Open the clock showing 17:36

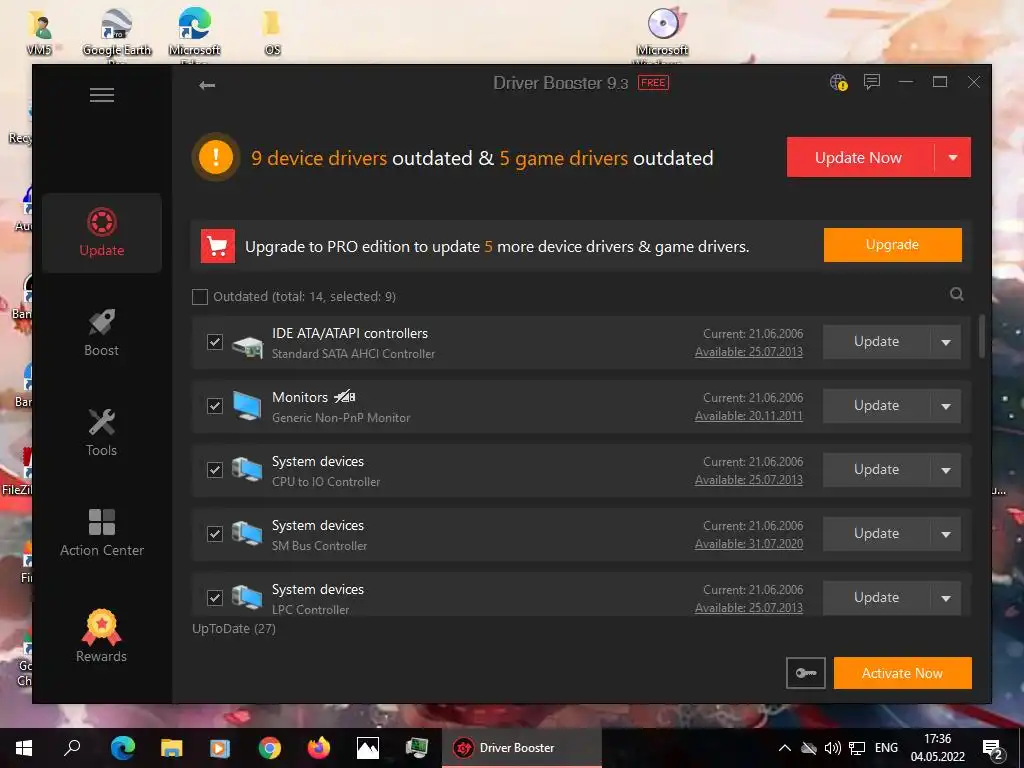click(x=938, y=748)
